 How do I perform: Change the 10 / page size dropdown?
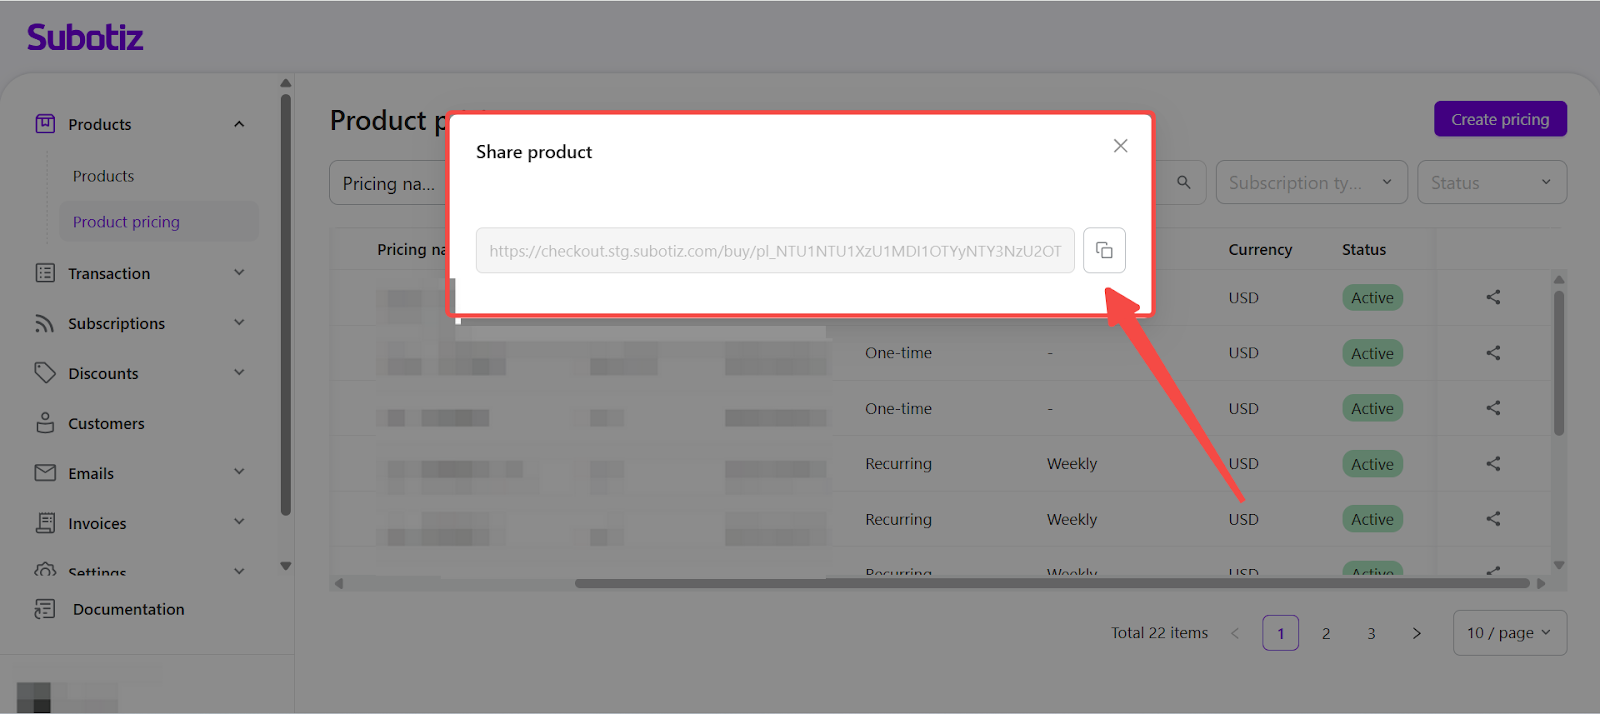1508,633
